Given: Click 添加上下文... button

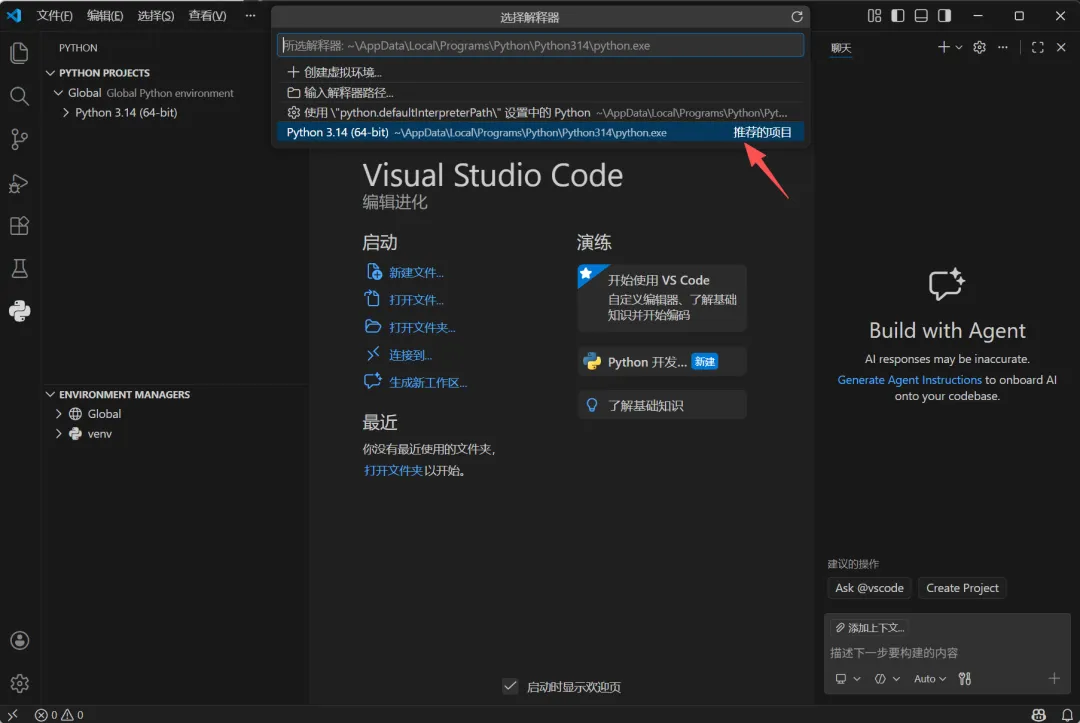Looking at the screenshot, I should tap(870, 627).
